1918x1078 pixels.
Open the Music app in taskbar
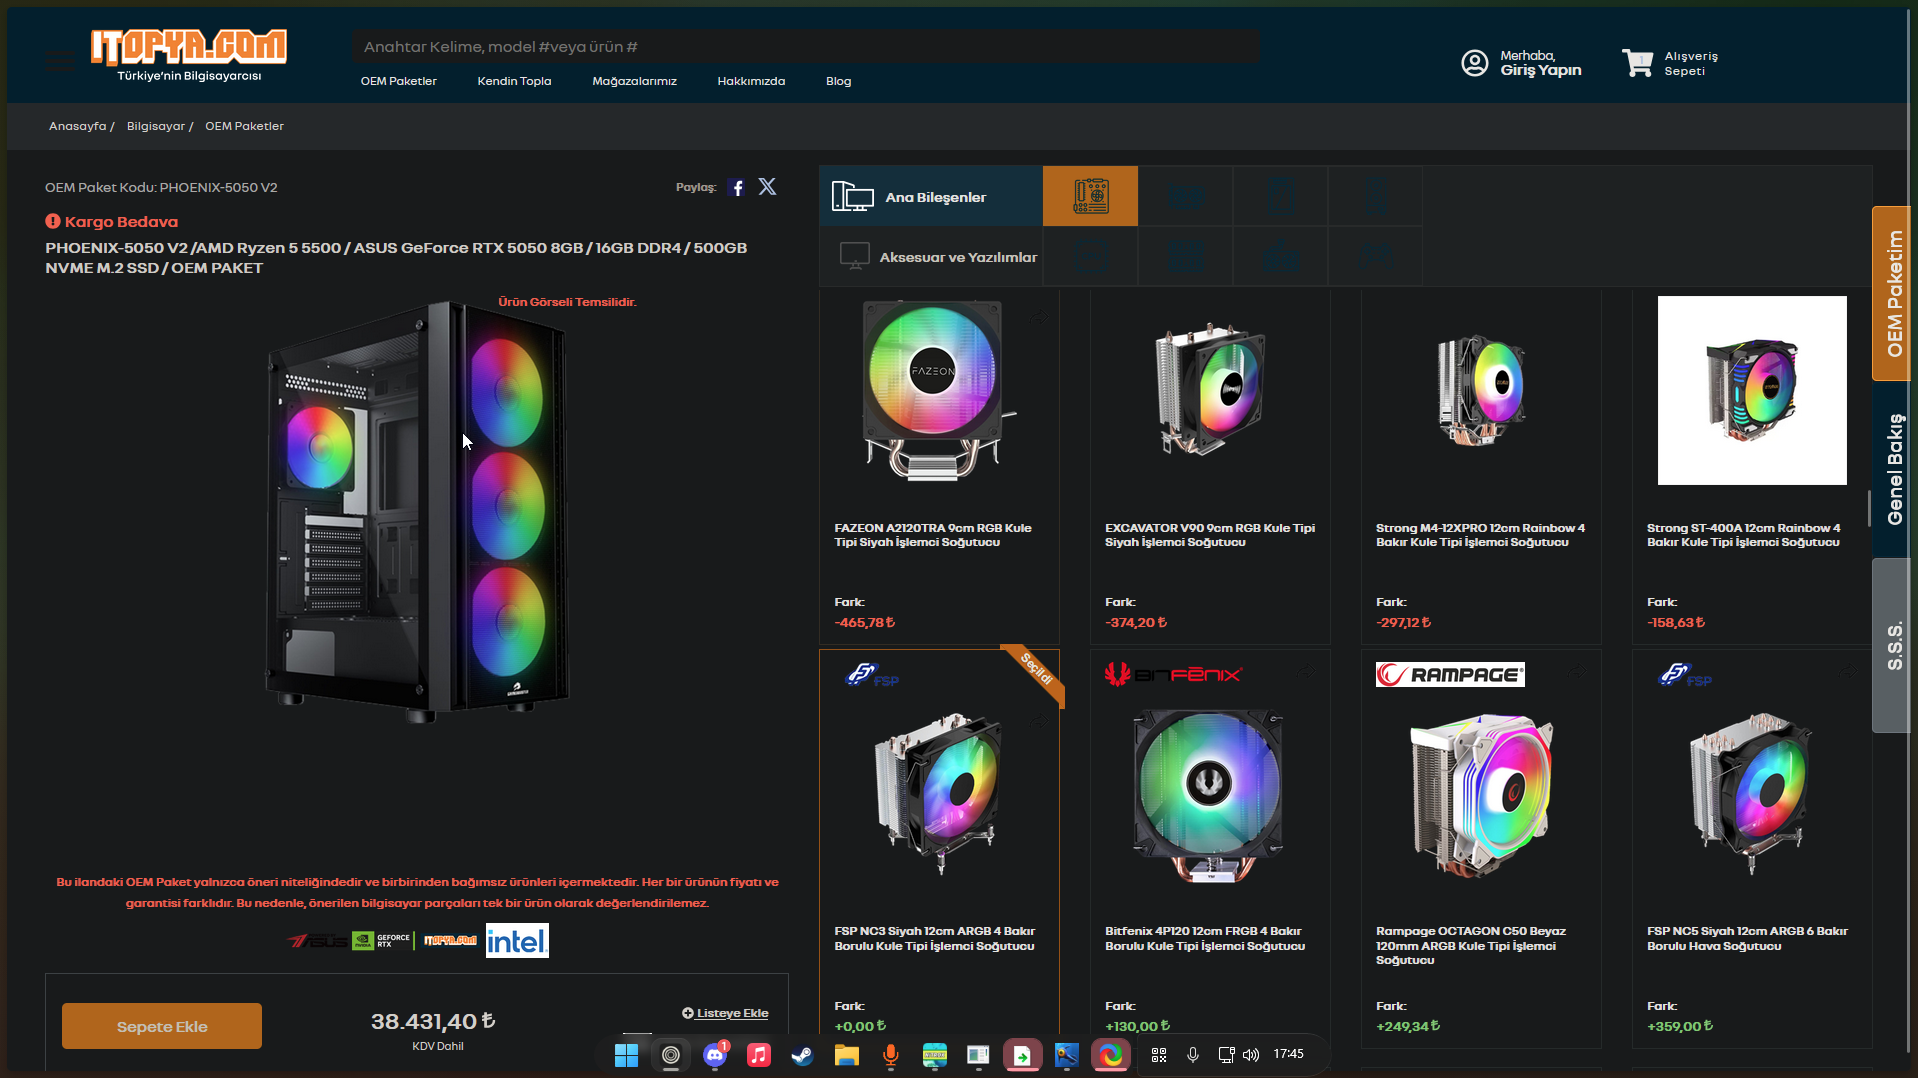(x=759, y=1055)
